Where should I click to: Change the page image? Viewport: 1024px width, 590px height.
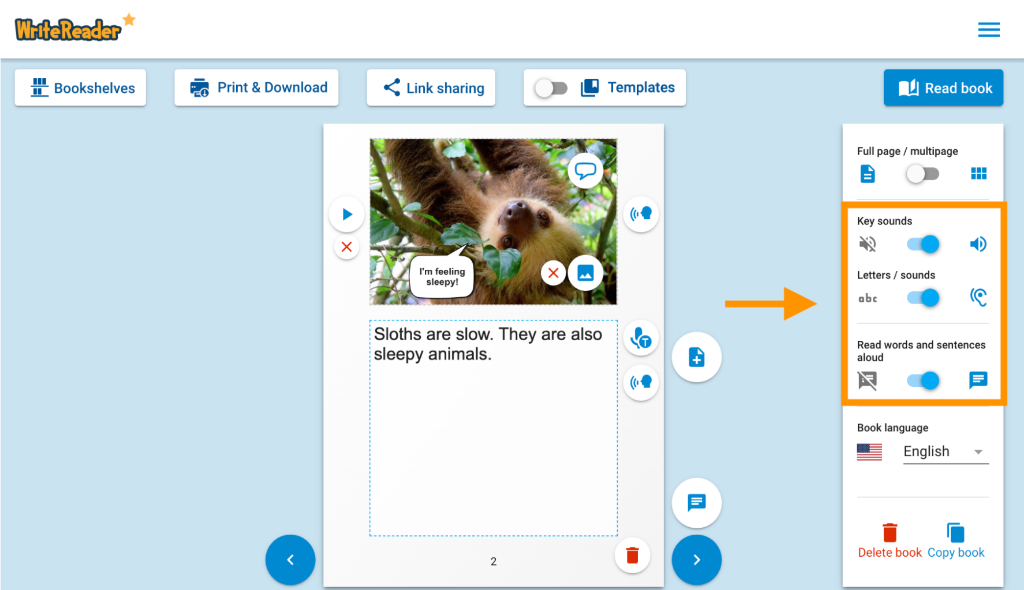pyautogui.click(x=585, y=272)
